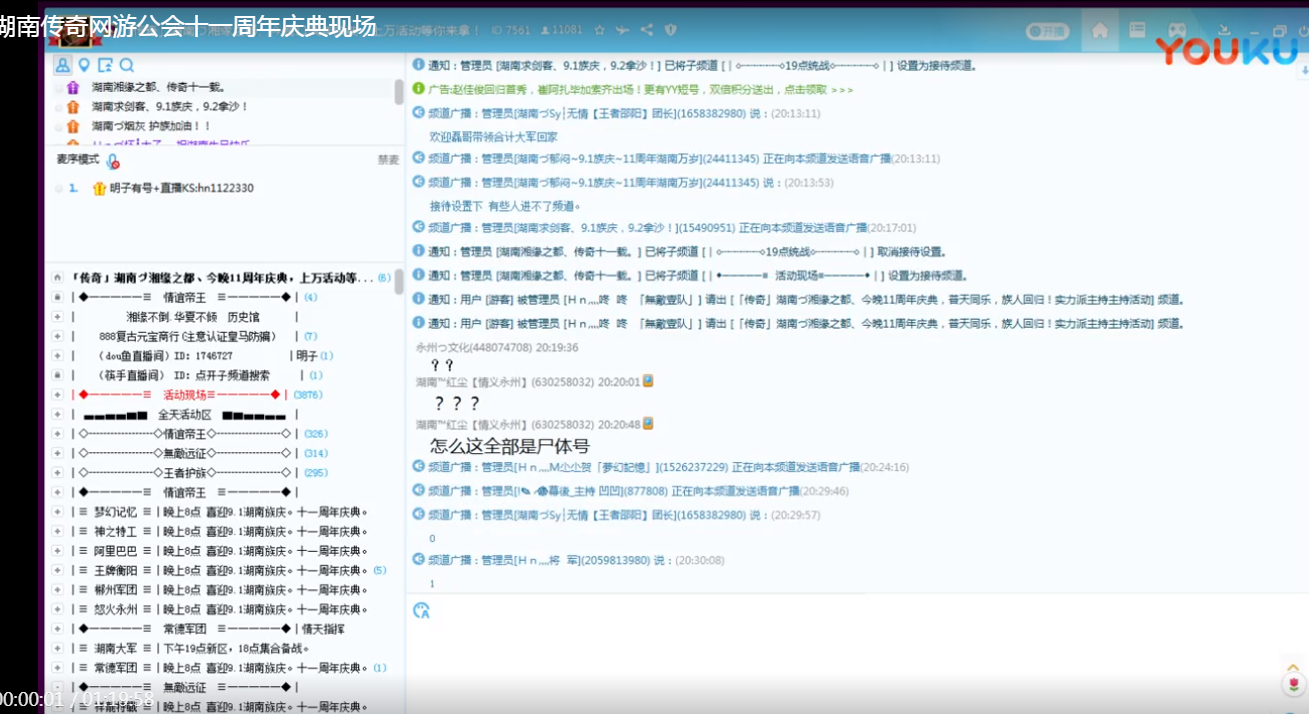Image resolution: width=1309 pixels, height=714 pixels.
Task: Click the orange badge of 湖南求剑客
Action: (x=72, y=107)
